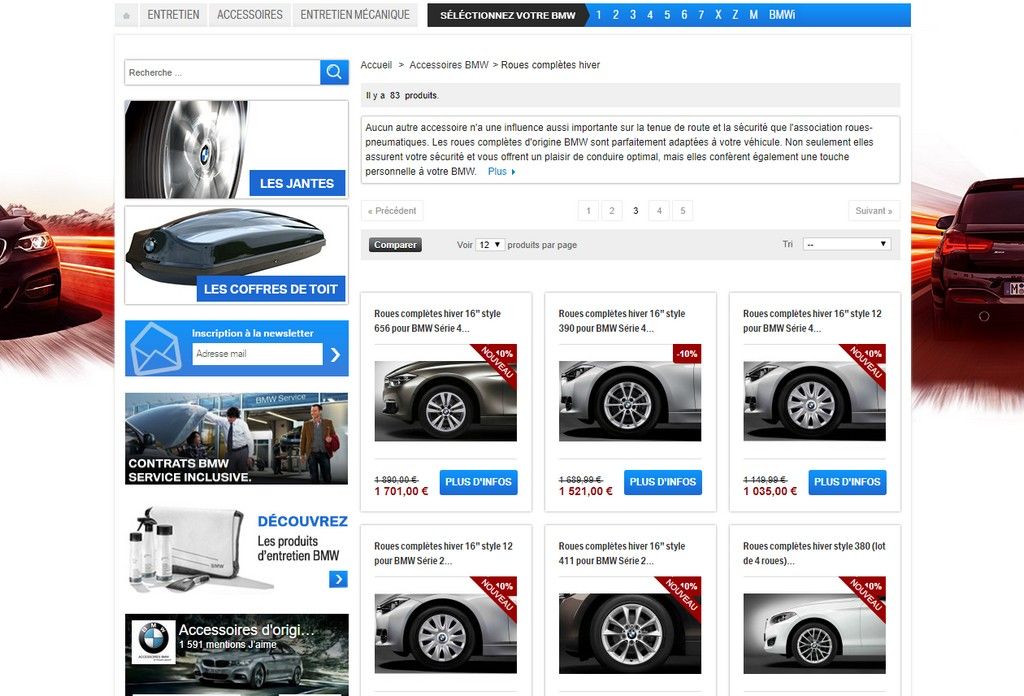This screenshot has width=1024, height=696.
Task: Click the 1 521,00 € price
Action: (x=586, y=491)
